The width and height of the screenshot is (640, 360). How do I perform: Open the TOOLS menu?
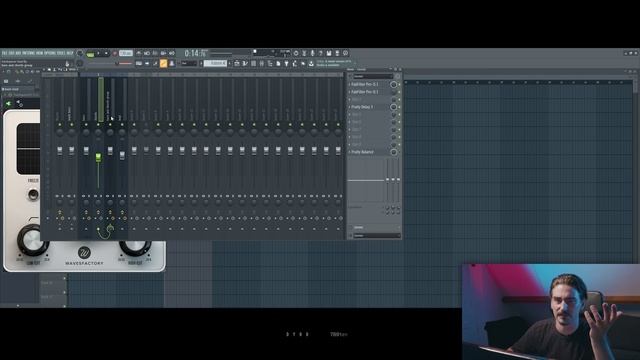[x=61, y=53]
